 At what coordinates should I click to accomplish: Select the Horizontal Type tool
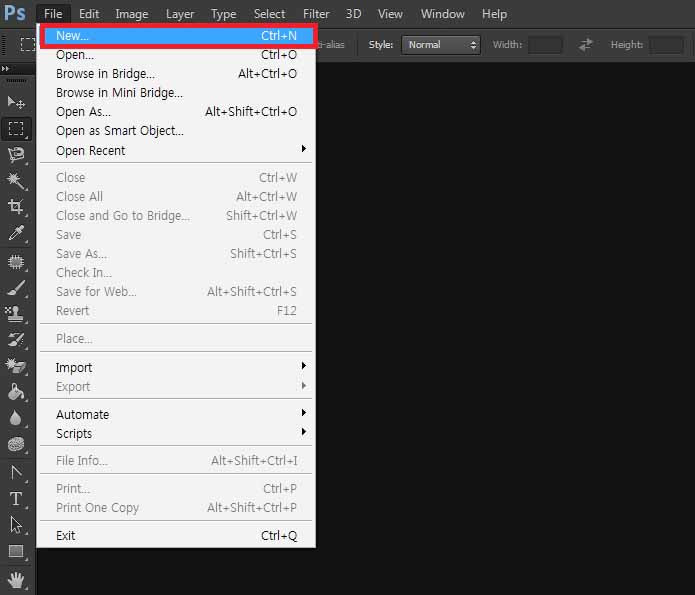tap(16, 499)
